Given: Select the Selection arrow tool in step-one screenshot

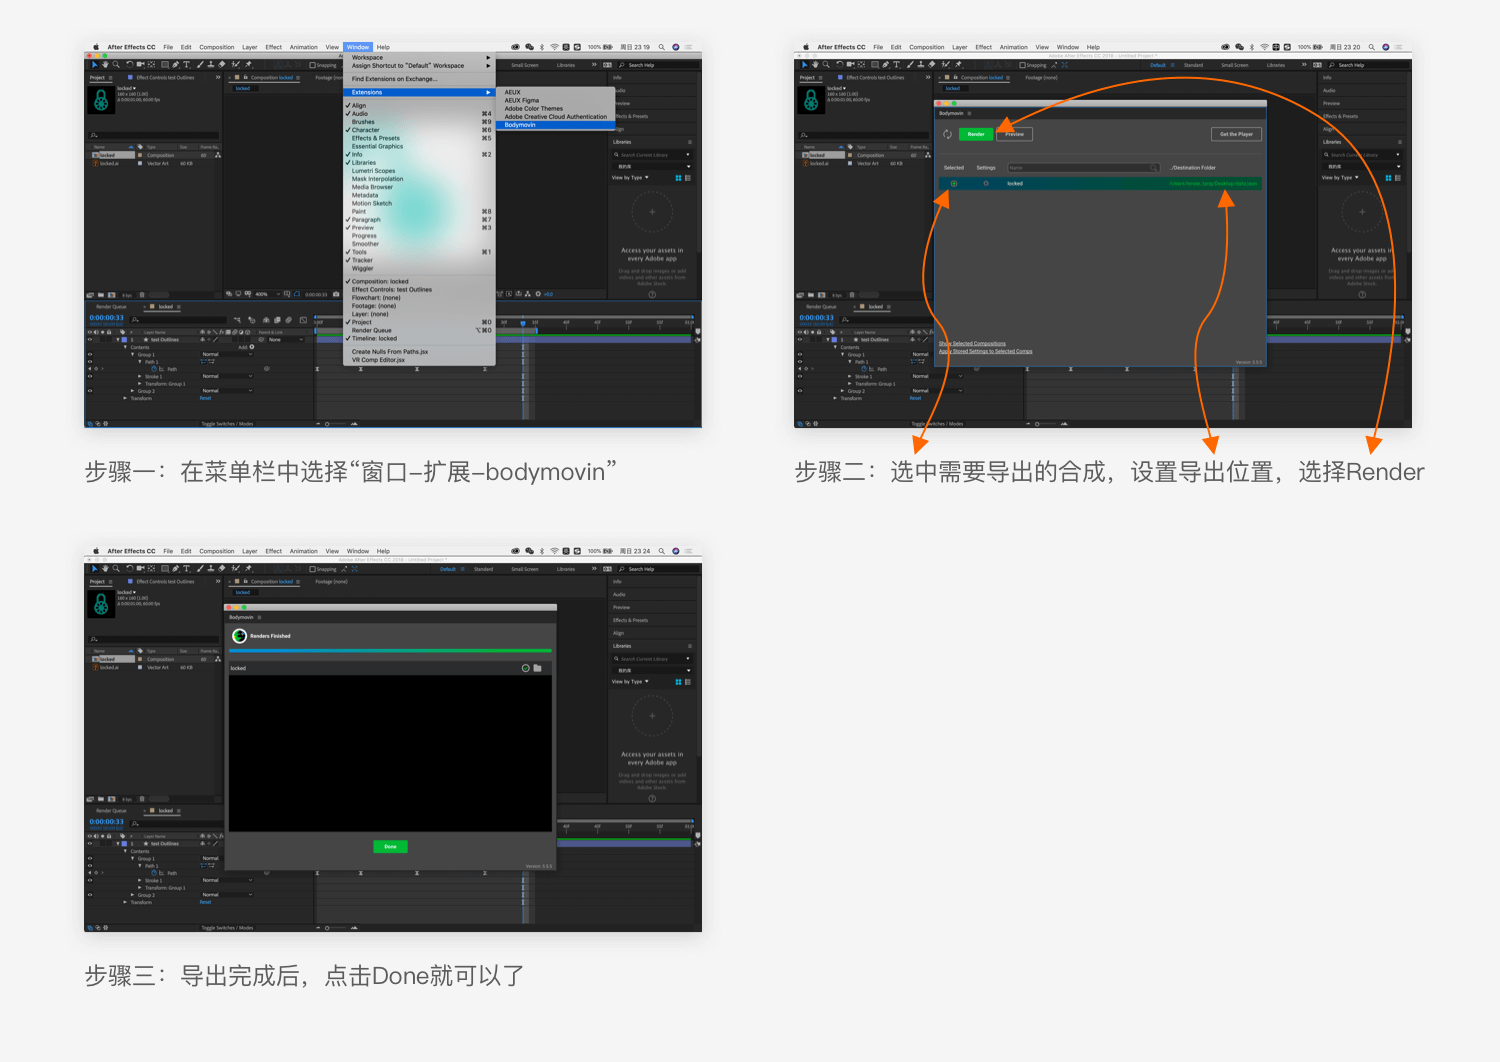Looking at the screenshot, I should click(x=94, y=64).
